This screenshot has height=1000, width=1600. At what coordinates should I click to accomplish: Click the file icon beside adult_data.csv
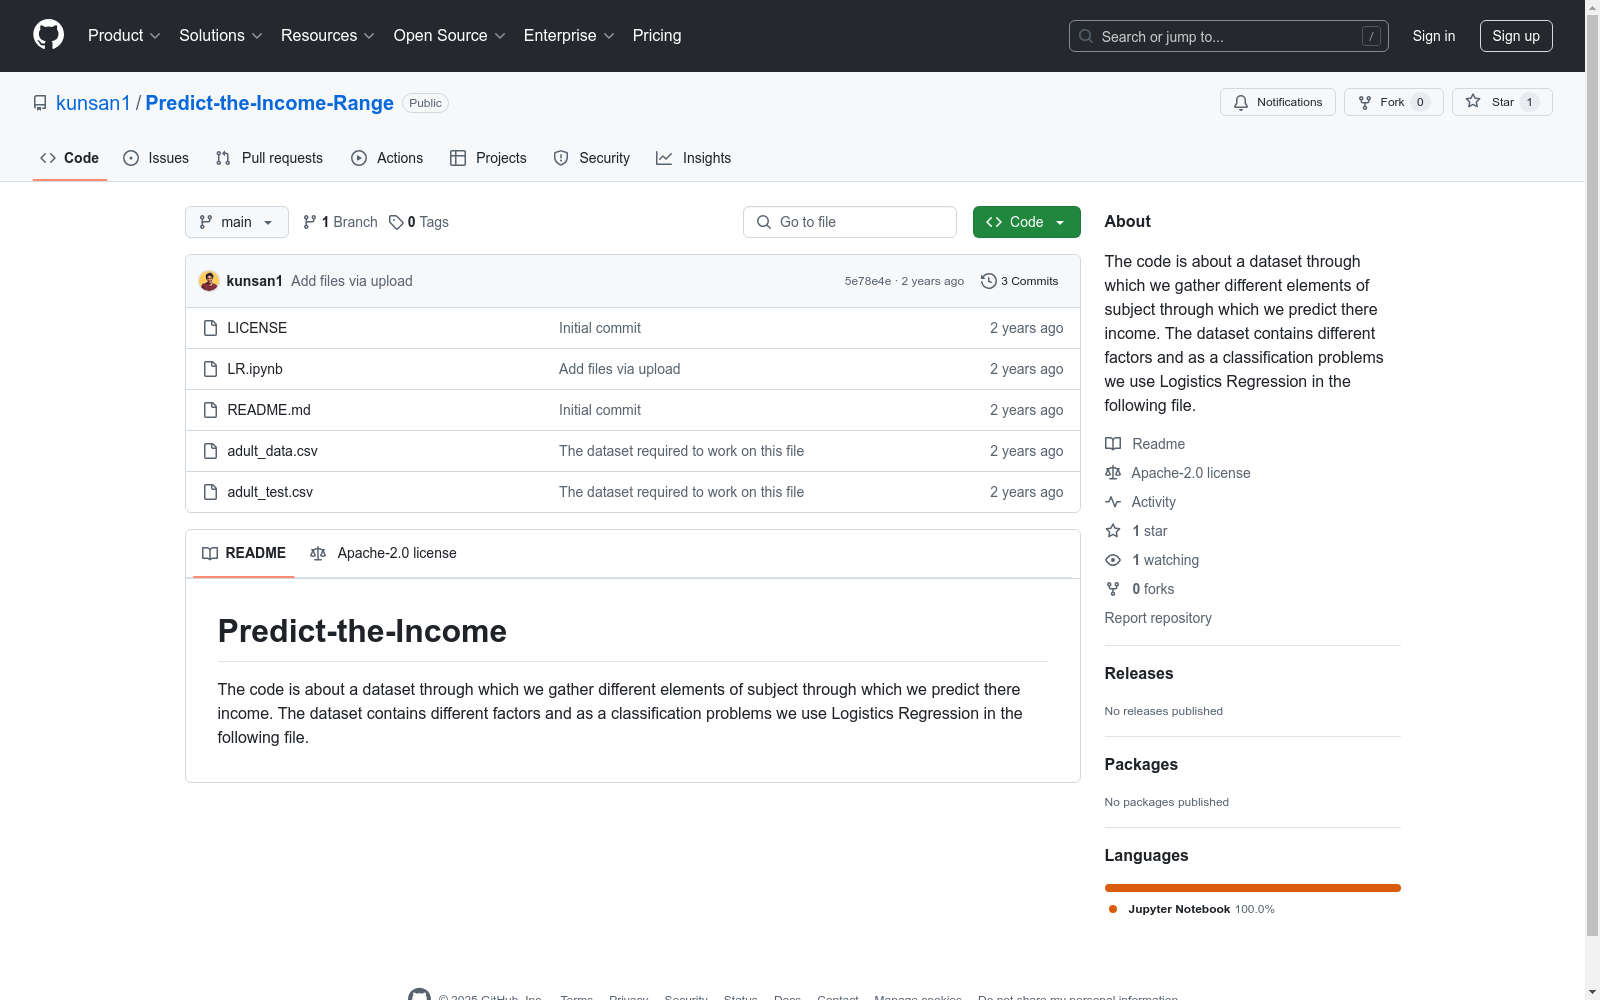point(210,451)
